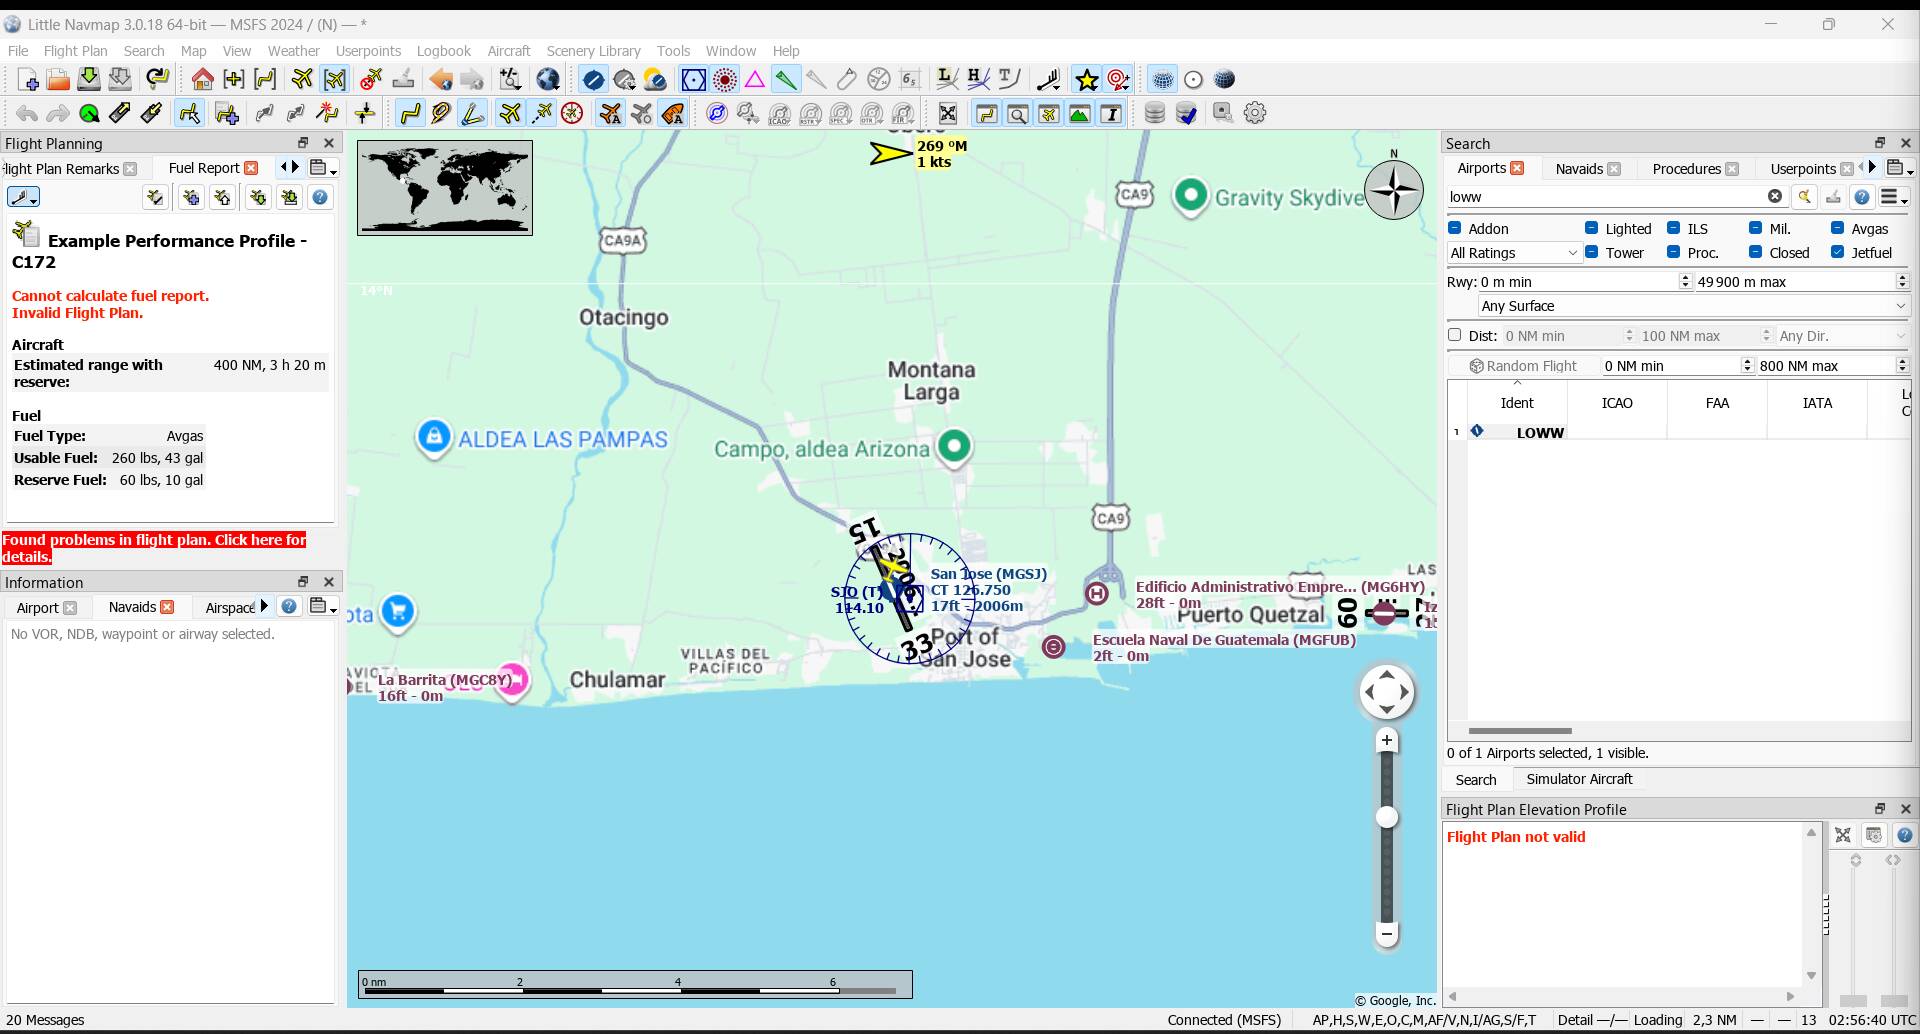Viewport: 1920px width, 1034px height.
Task: Click the airport table horizontal scrollbar
Action: click(1520, 731)
